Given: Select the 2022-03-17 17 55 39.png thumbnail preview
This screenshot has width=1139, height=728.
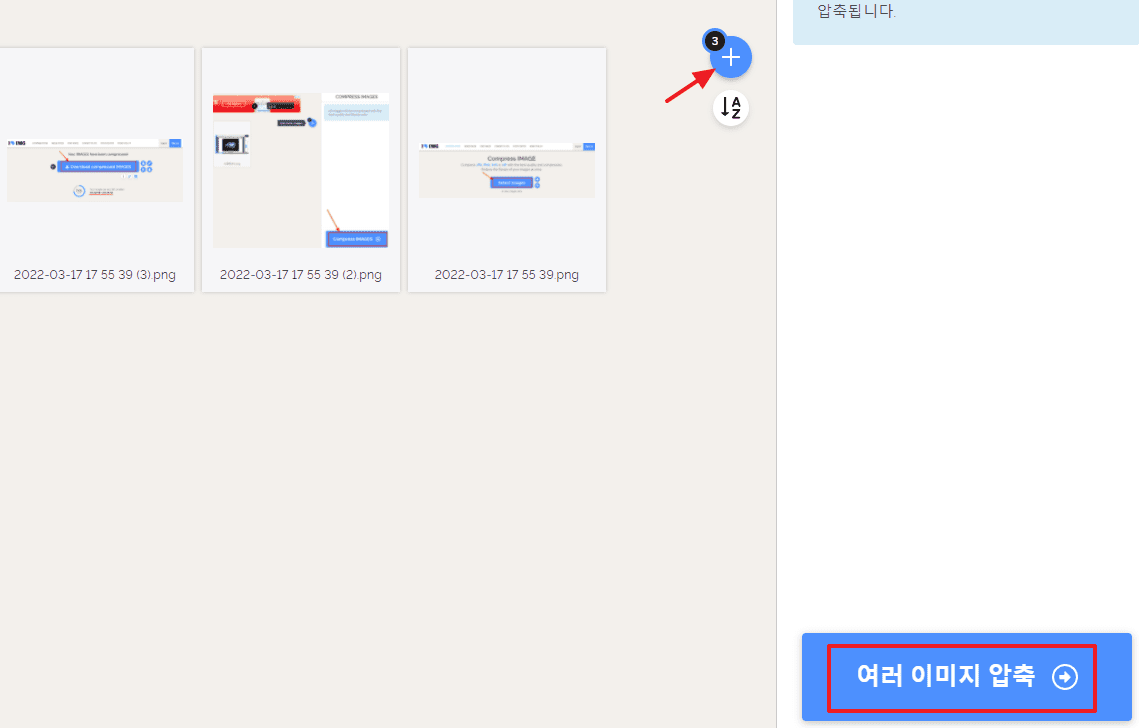Looking at the screenshot, I should pos(507,171).
